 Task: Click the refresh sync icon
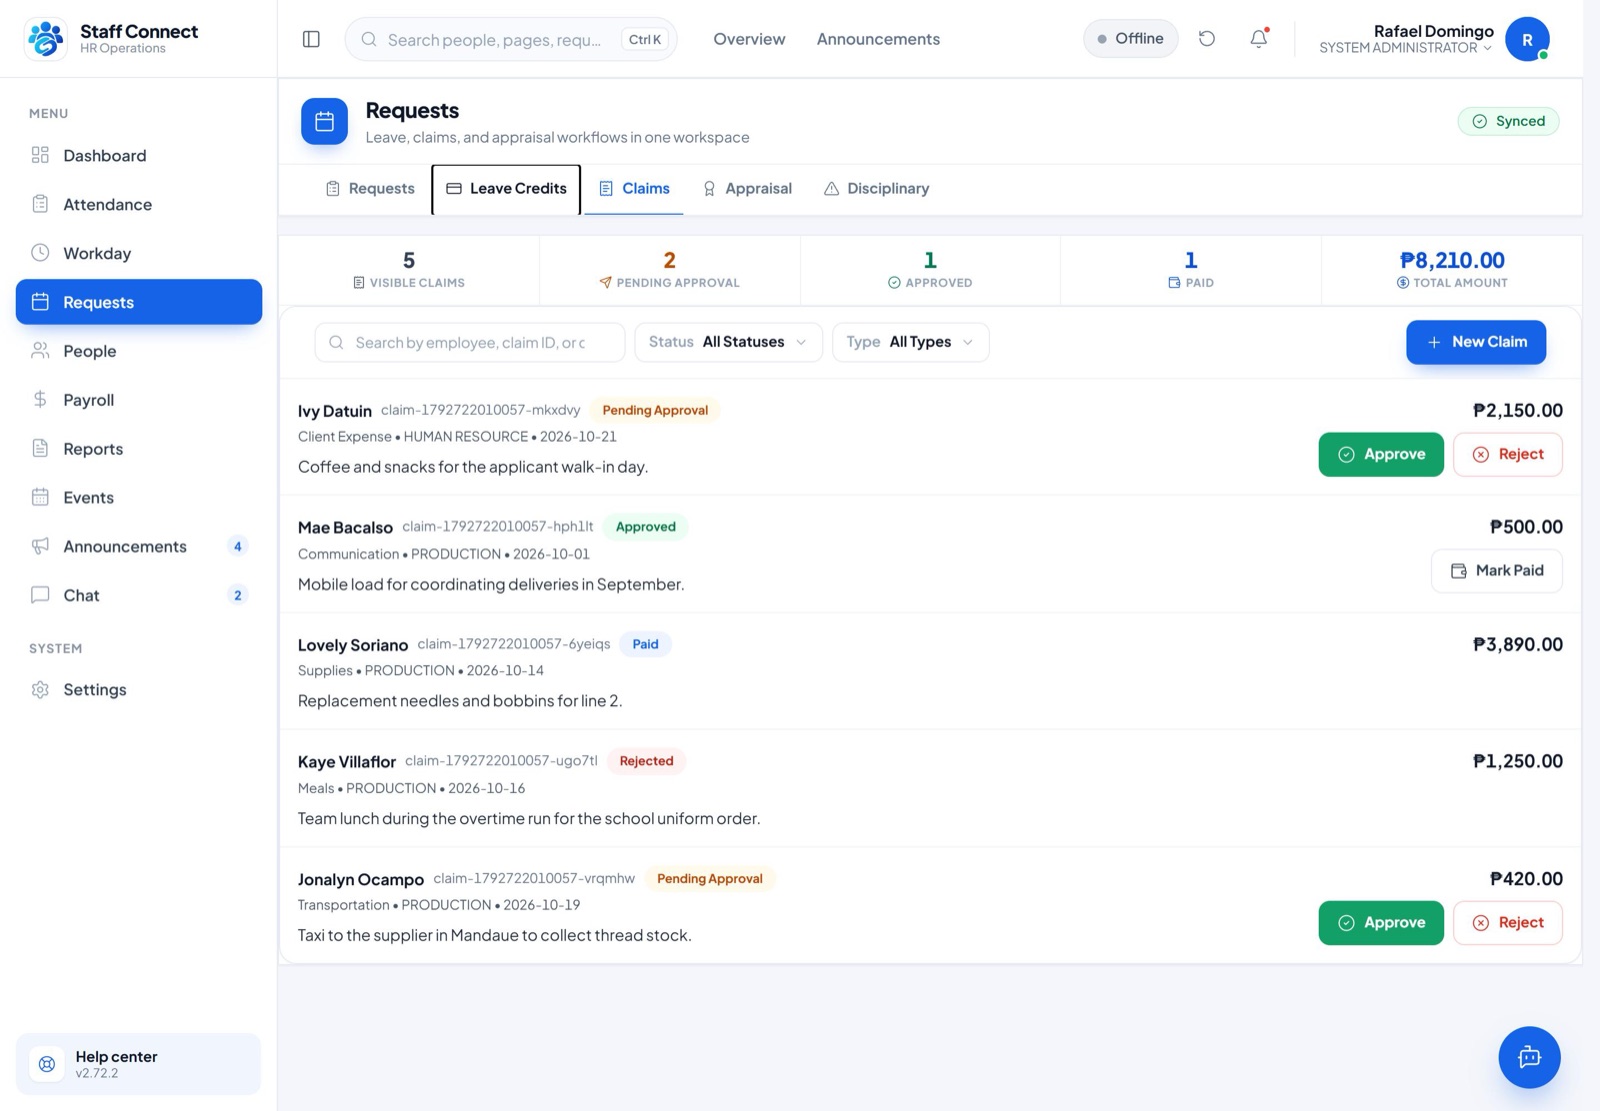pyautogui.click(x=1207, y=39)
